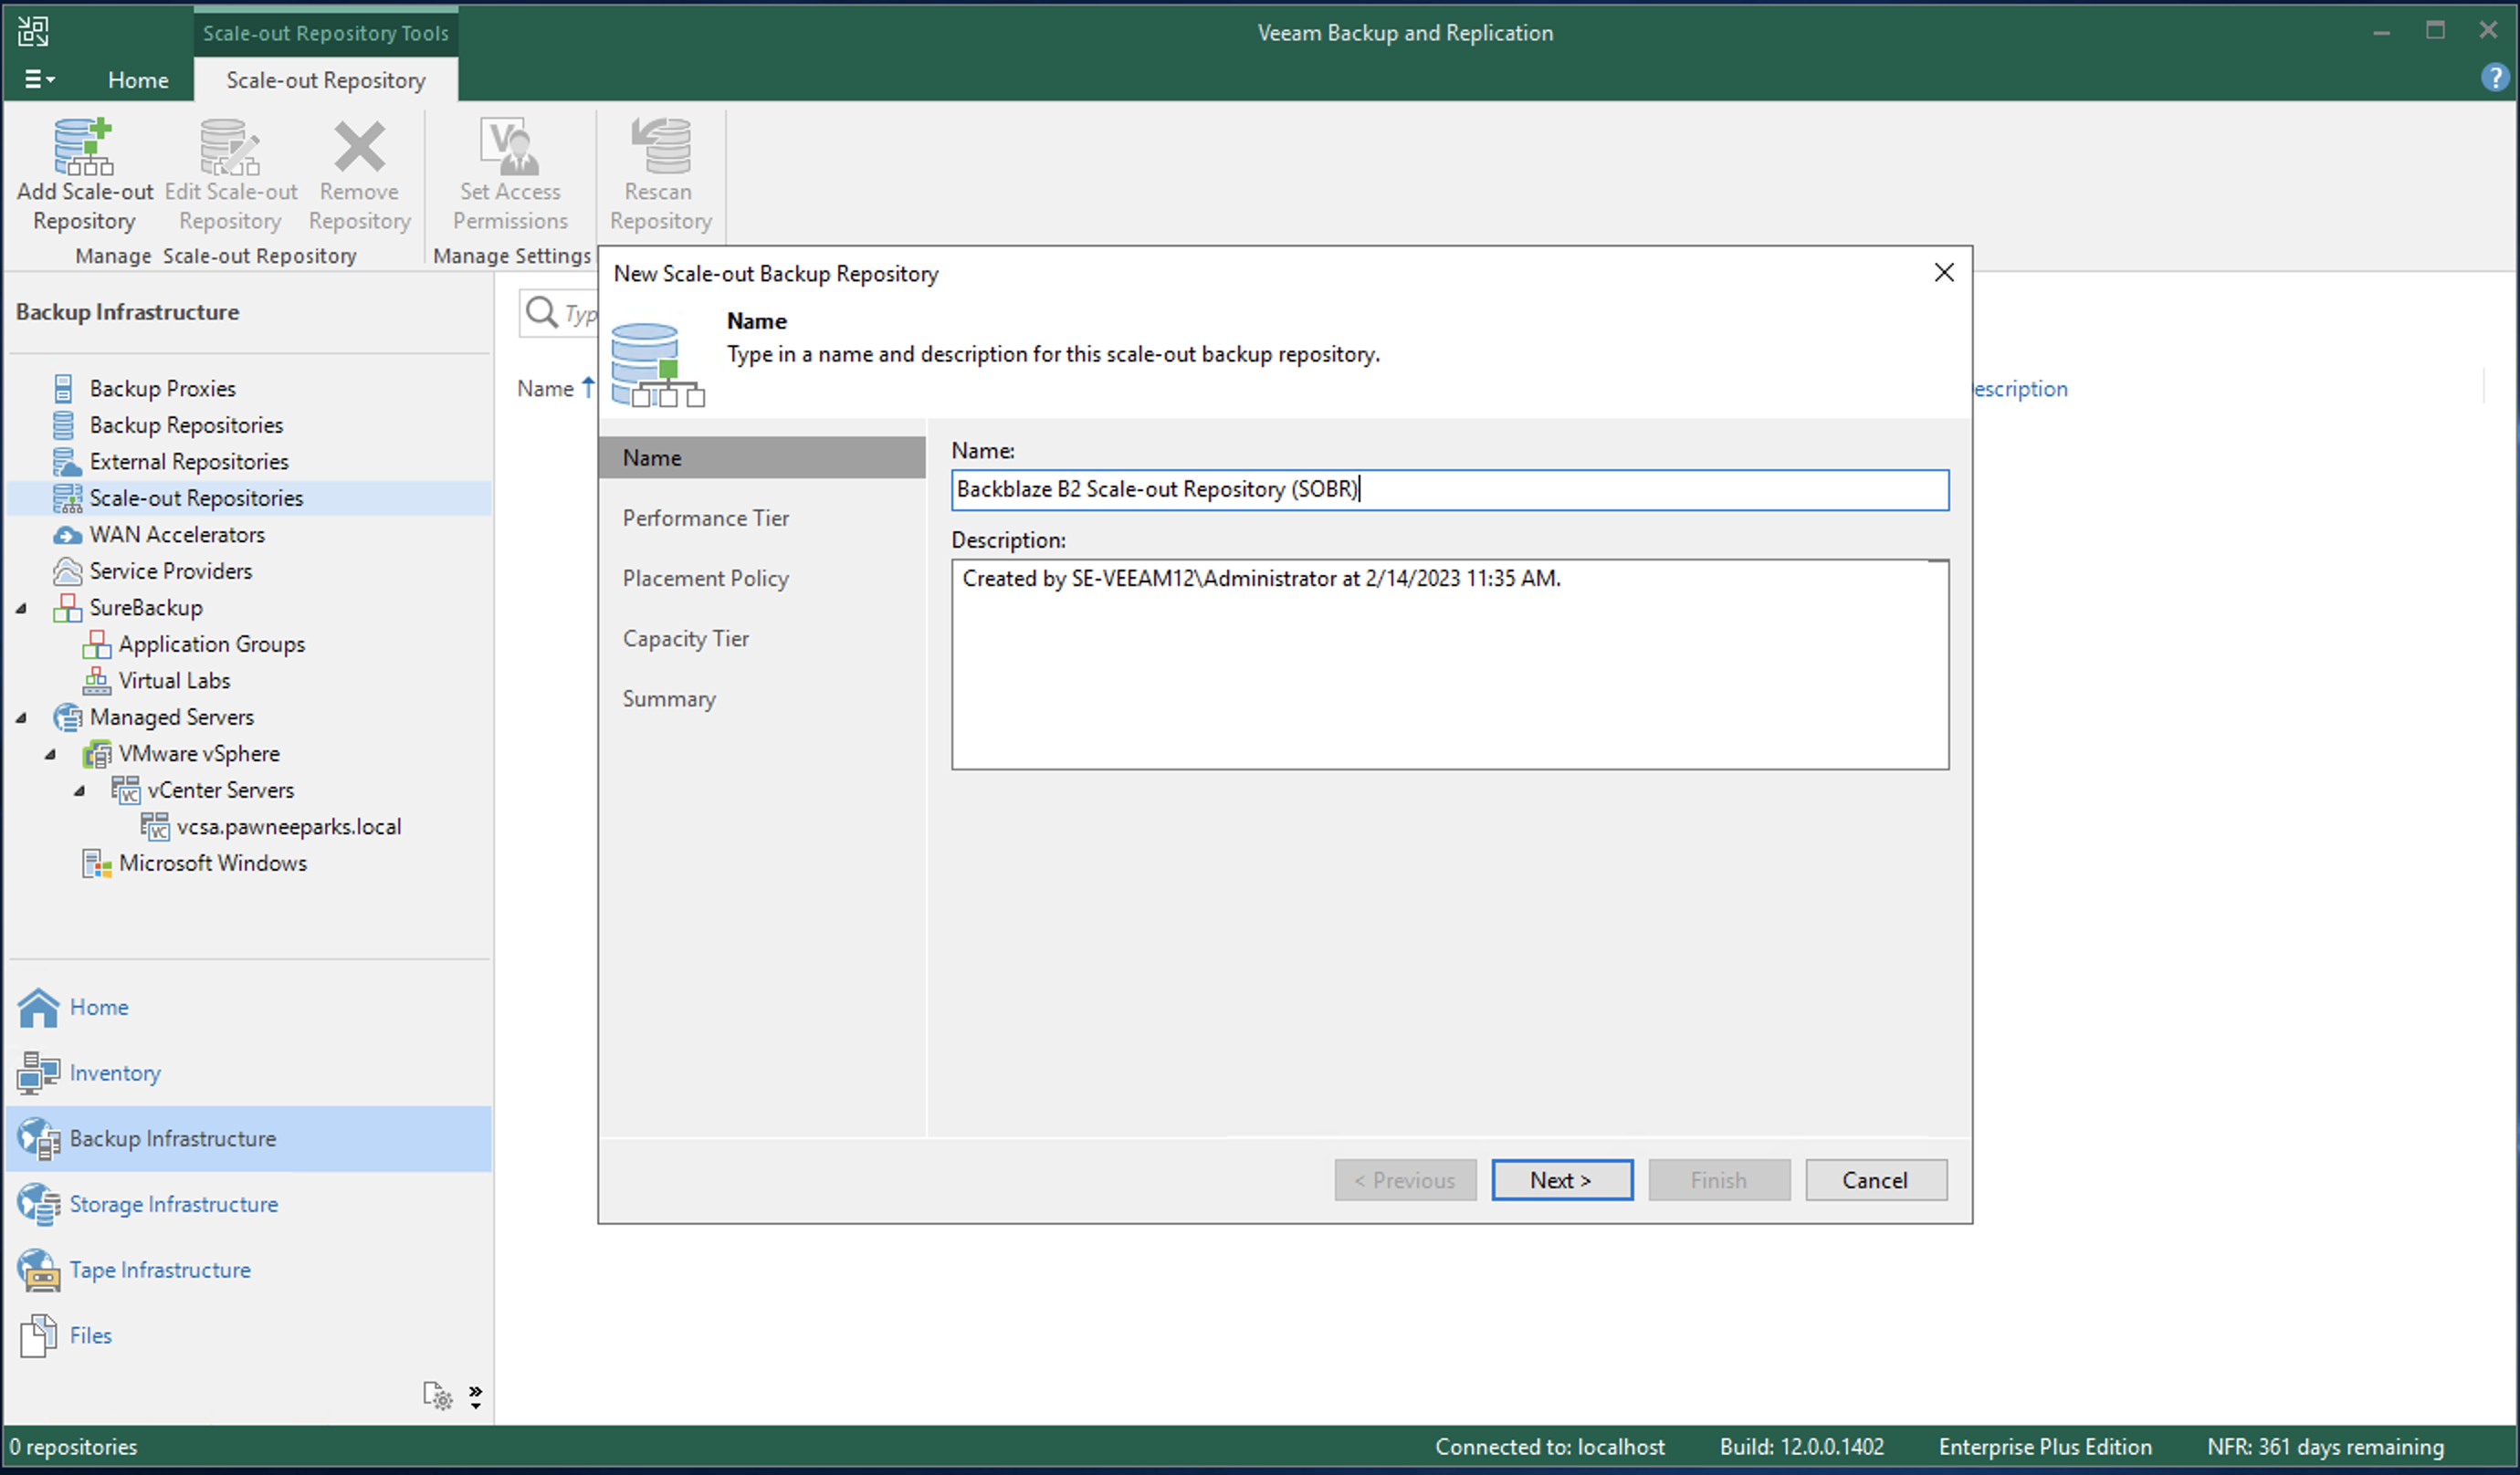Click Set Access Permissions icon
The image size is (2520, 1475).
point(510,146)
